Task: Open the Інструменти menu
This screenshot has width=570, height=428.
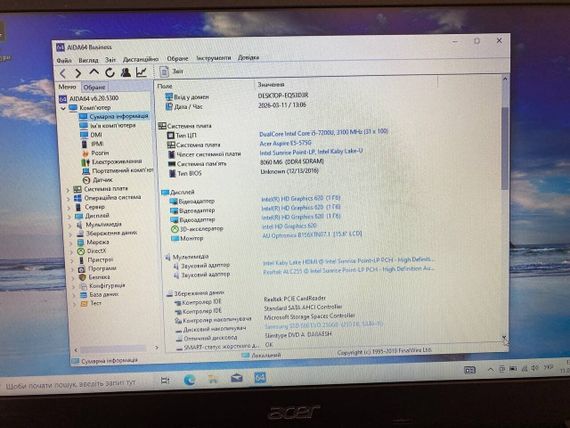Action: coord(213,58)
